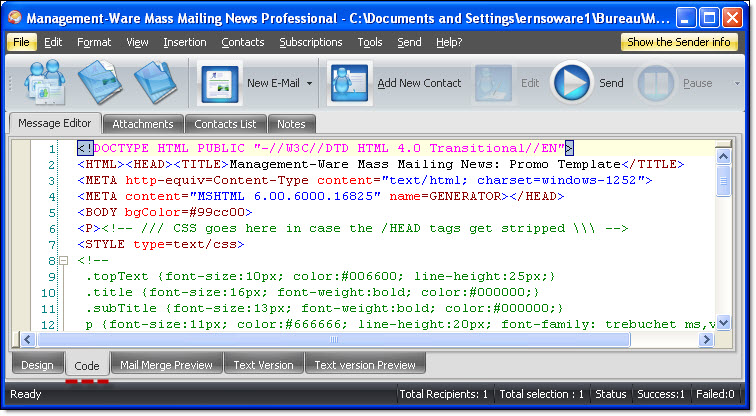Click the Edit toolbar label
Screen dimensions: 756x416
click(530, 83)
